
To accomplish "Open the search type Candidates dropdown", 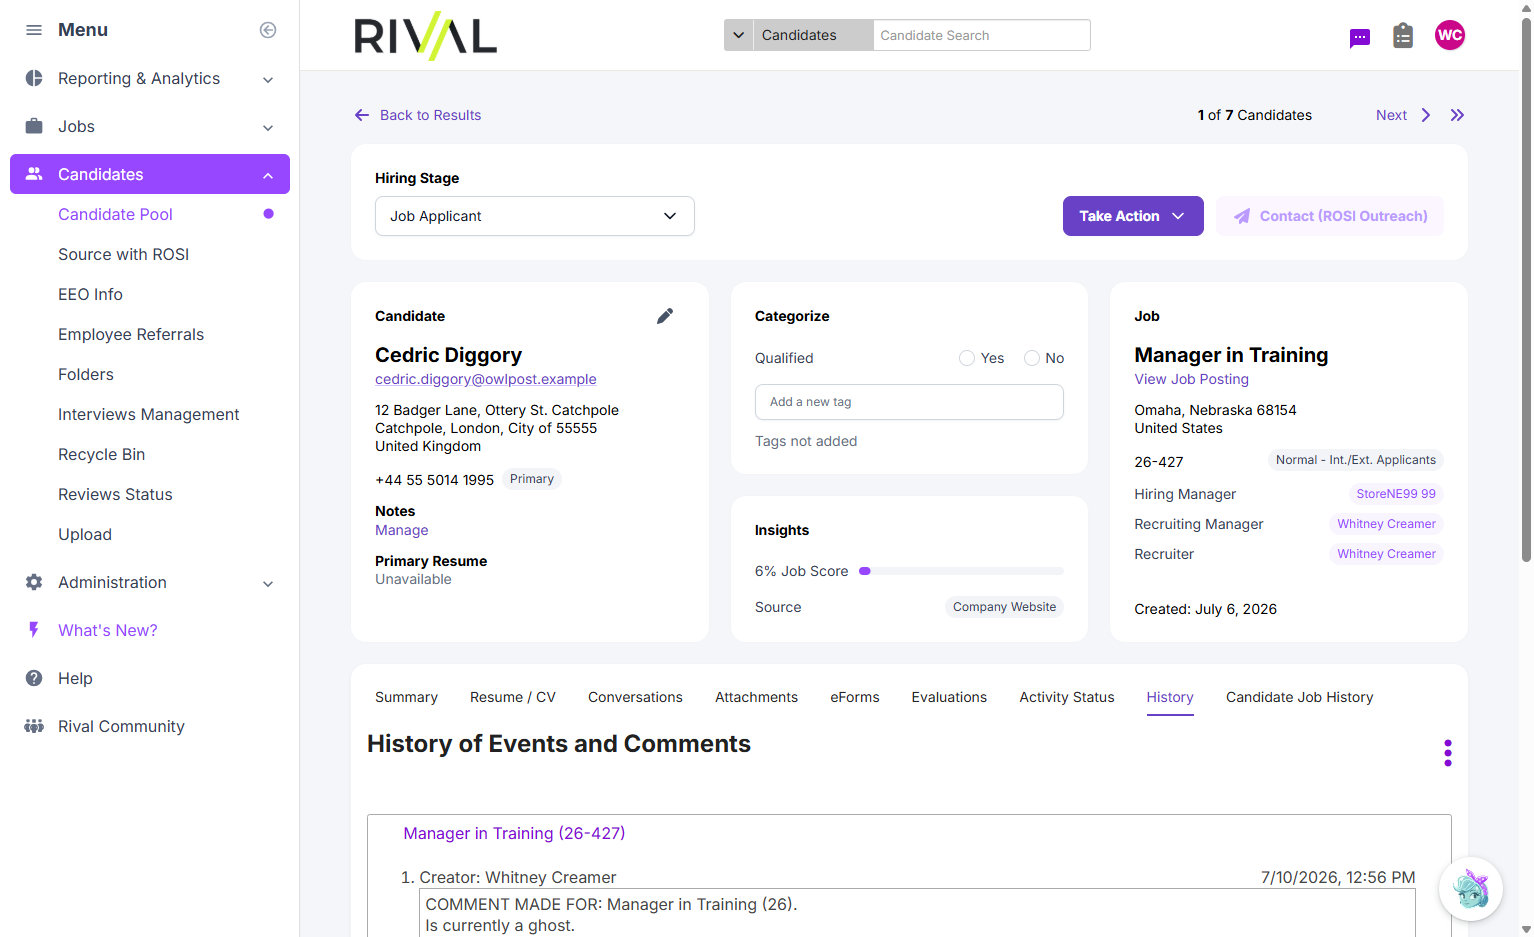I will [798, 35].
